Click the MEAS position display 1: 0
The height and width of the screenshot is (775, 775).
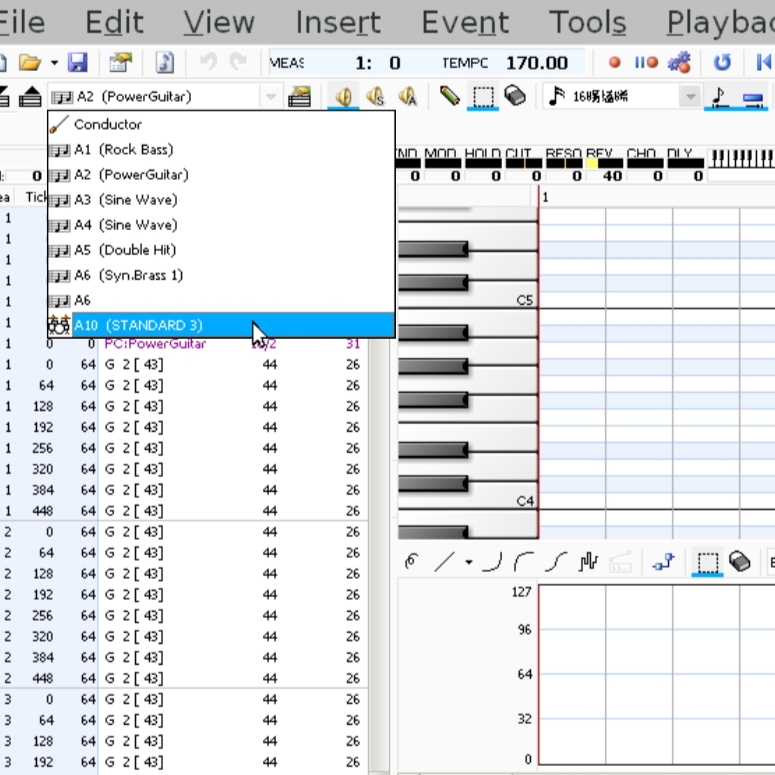click(x=378, y=63)
